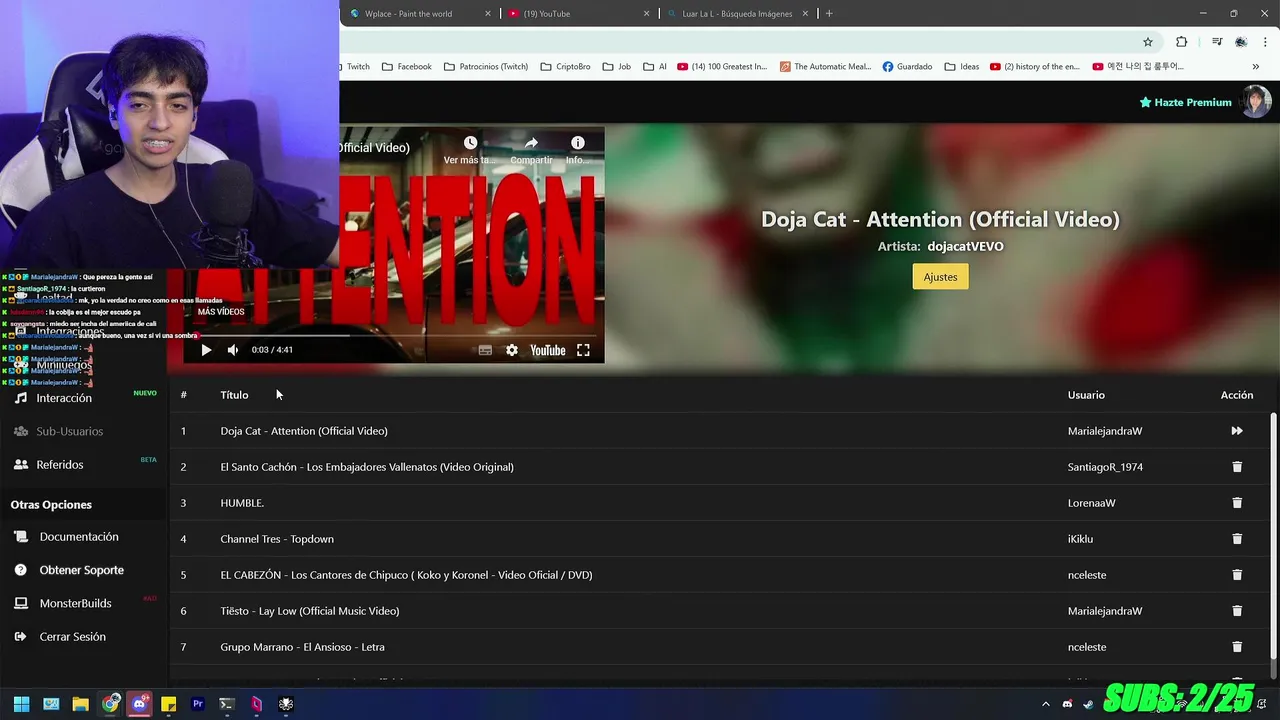Screen dimensions: 1280x720
Task: Open Hazte Premium link
Action: coord(1185,102)
